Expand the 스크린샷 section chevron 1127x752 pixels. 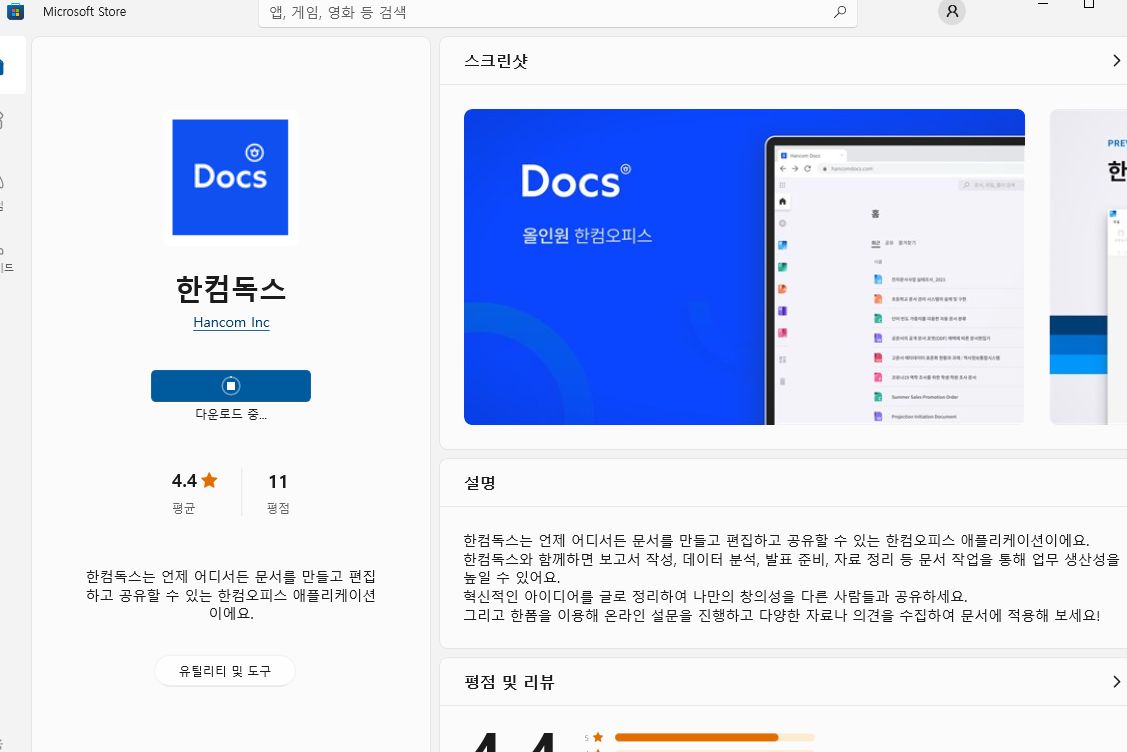pyautogui.click(x=1116, y=61)
